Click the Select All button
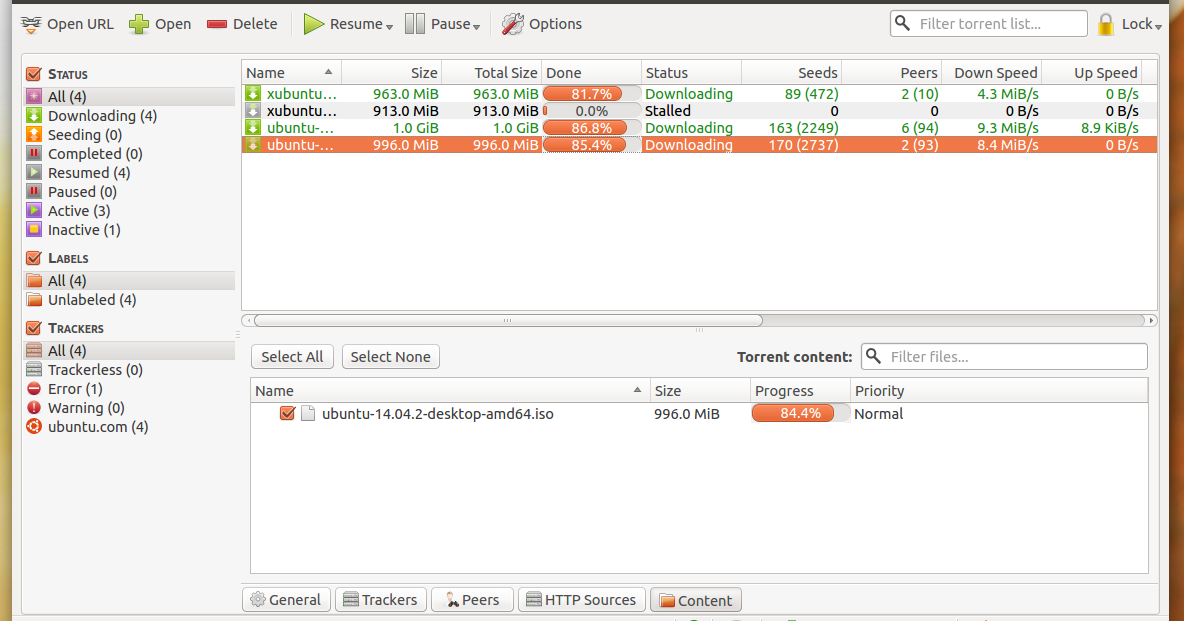Screen dimensions: 1184x621 tap(291, 356)
